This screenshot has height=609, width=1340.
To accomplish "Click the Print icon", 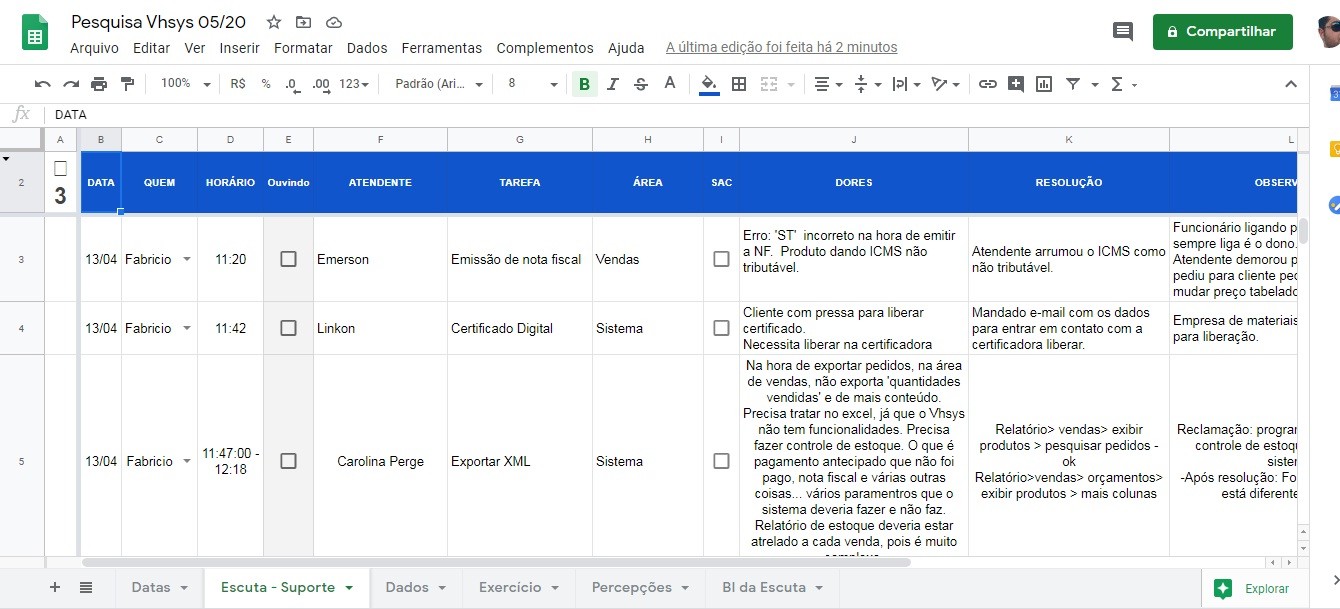I will click(99, 84).
